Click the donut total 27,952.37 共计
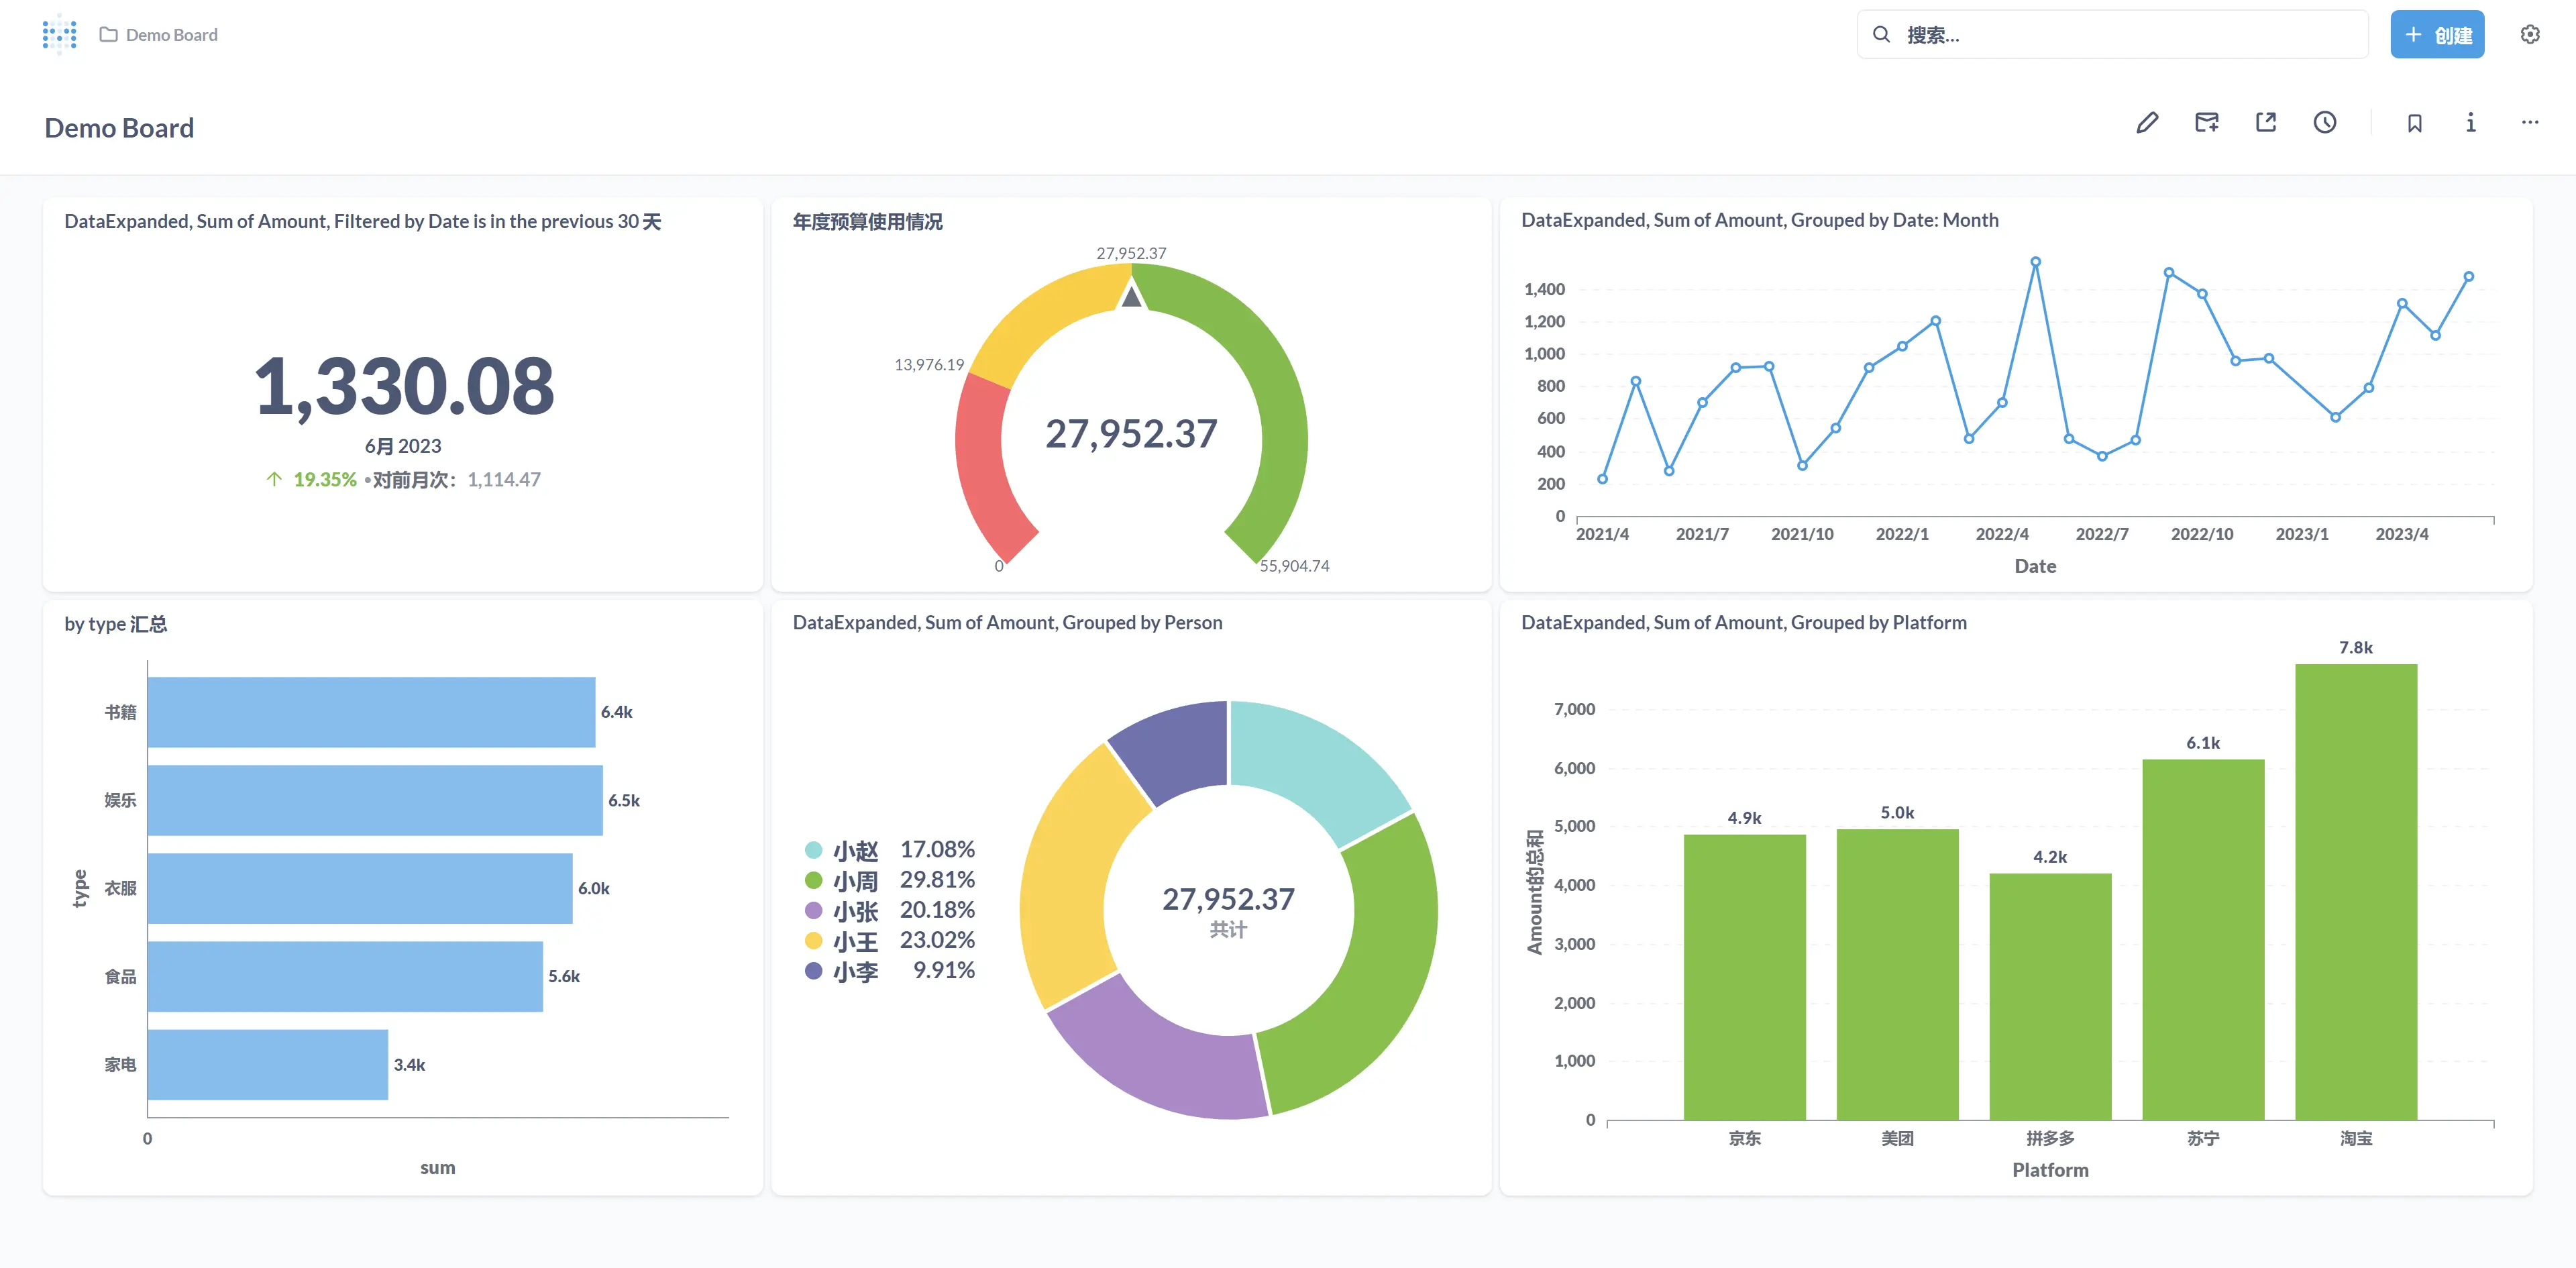Image resolution: width=2576 pixels, height=1268 pixels. click(x=1228, y=911)
